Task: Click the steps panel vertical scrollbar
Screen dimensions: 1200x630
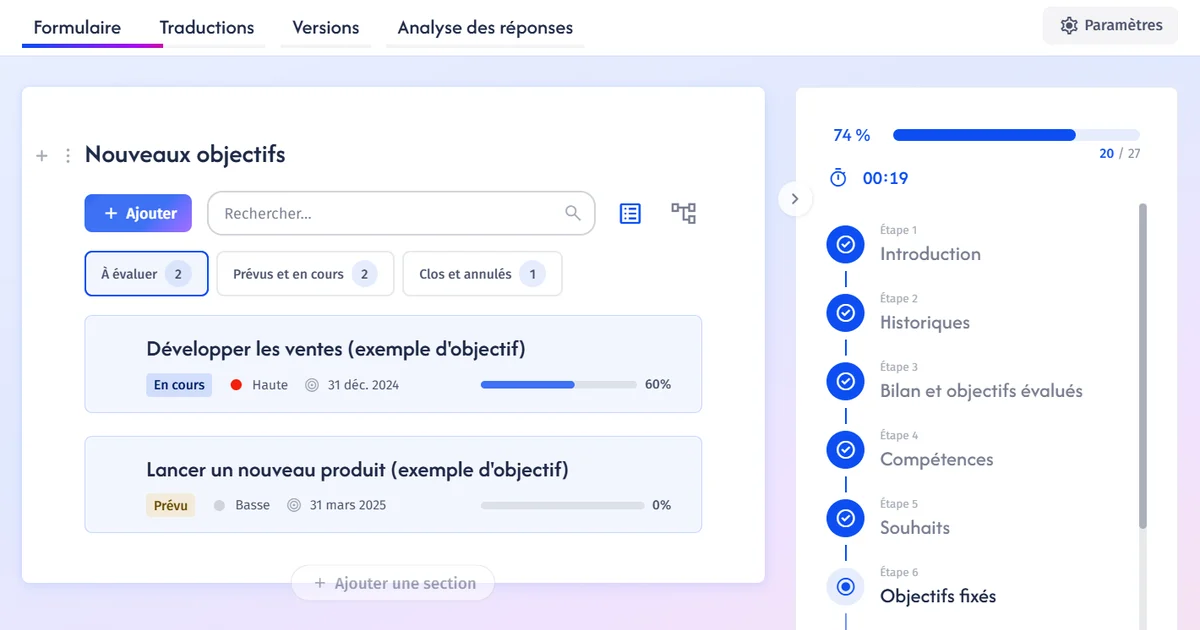Action: pos(1143,366)
